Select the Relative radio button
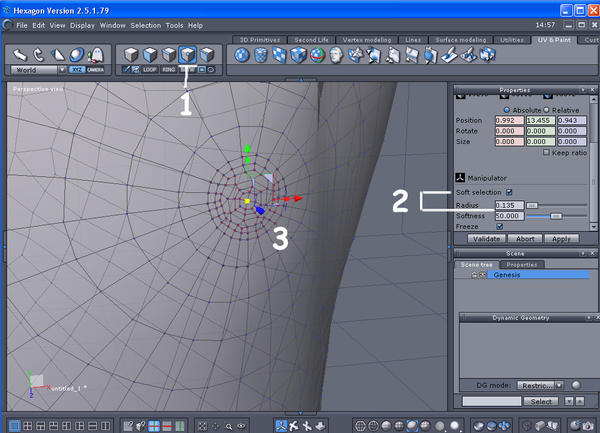The height and width of the screenshot is (433, 600). pyautogui.click(x=548, y=109)
